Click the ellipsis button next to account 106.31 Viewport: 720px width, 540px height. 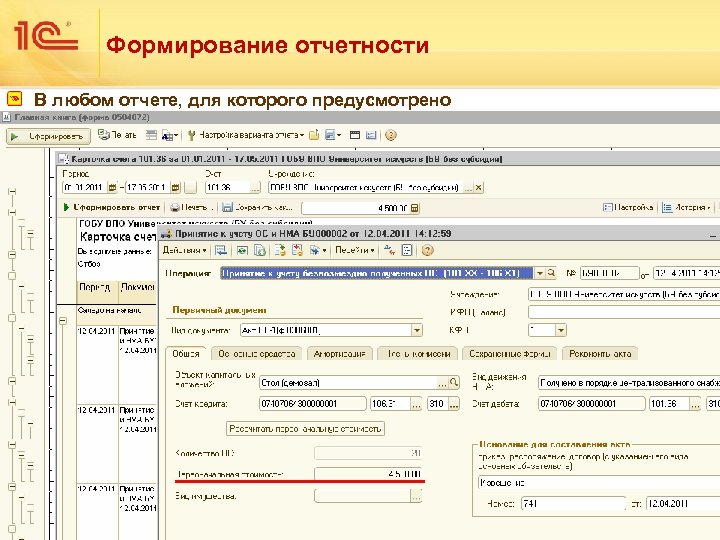pyautogui.click(x=416, y=404)
